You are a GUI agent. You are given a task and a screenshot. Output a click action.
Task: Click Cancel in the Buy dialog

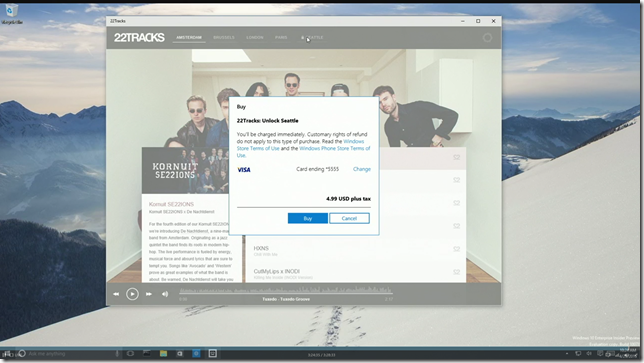[350, 218]
